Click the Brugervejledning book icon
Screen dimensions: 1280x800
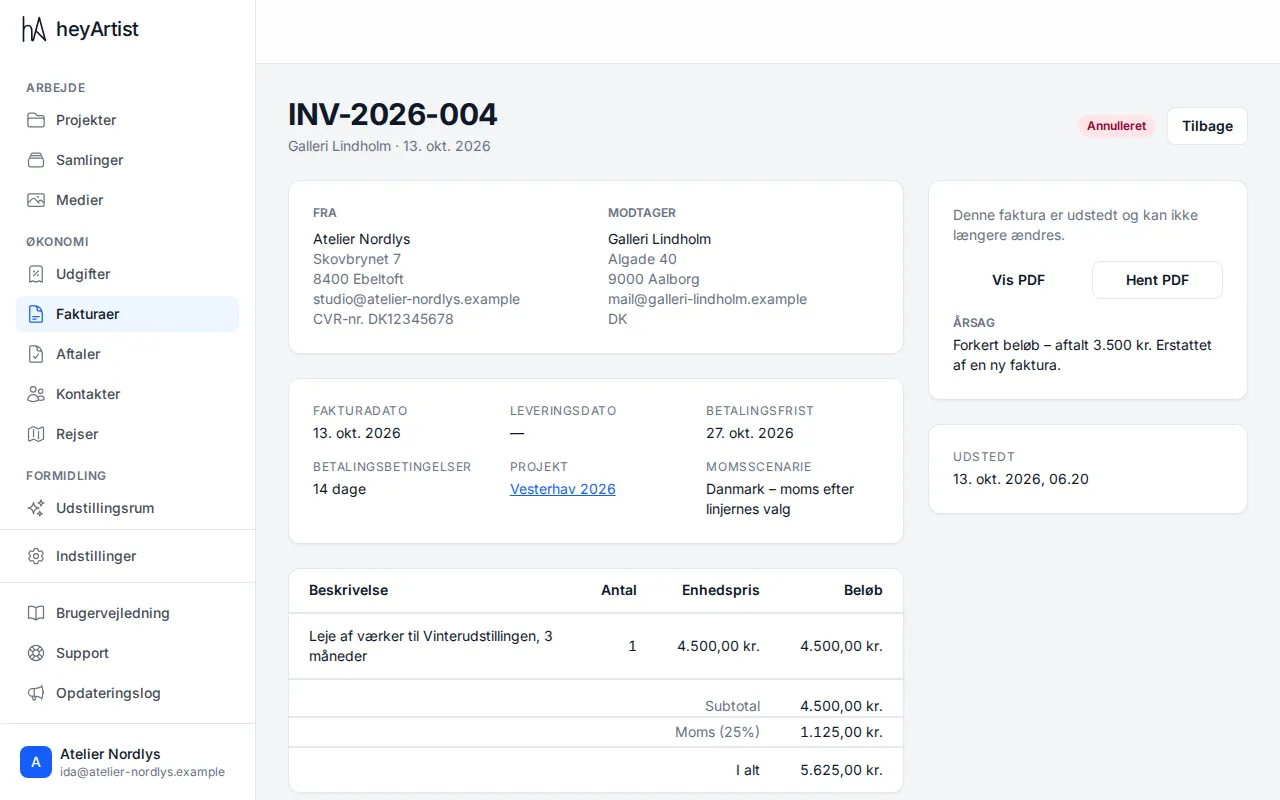pyautogui.click(x=36, y=613)
